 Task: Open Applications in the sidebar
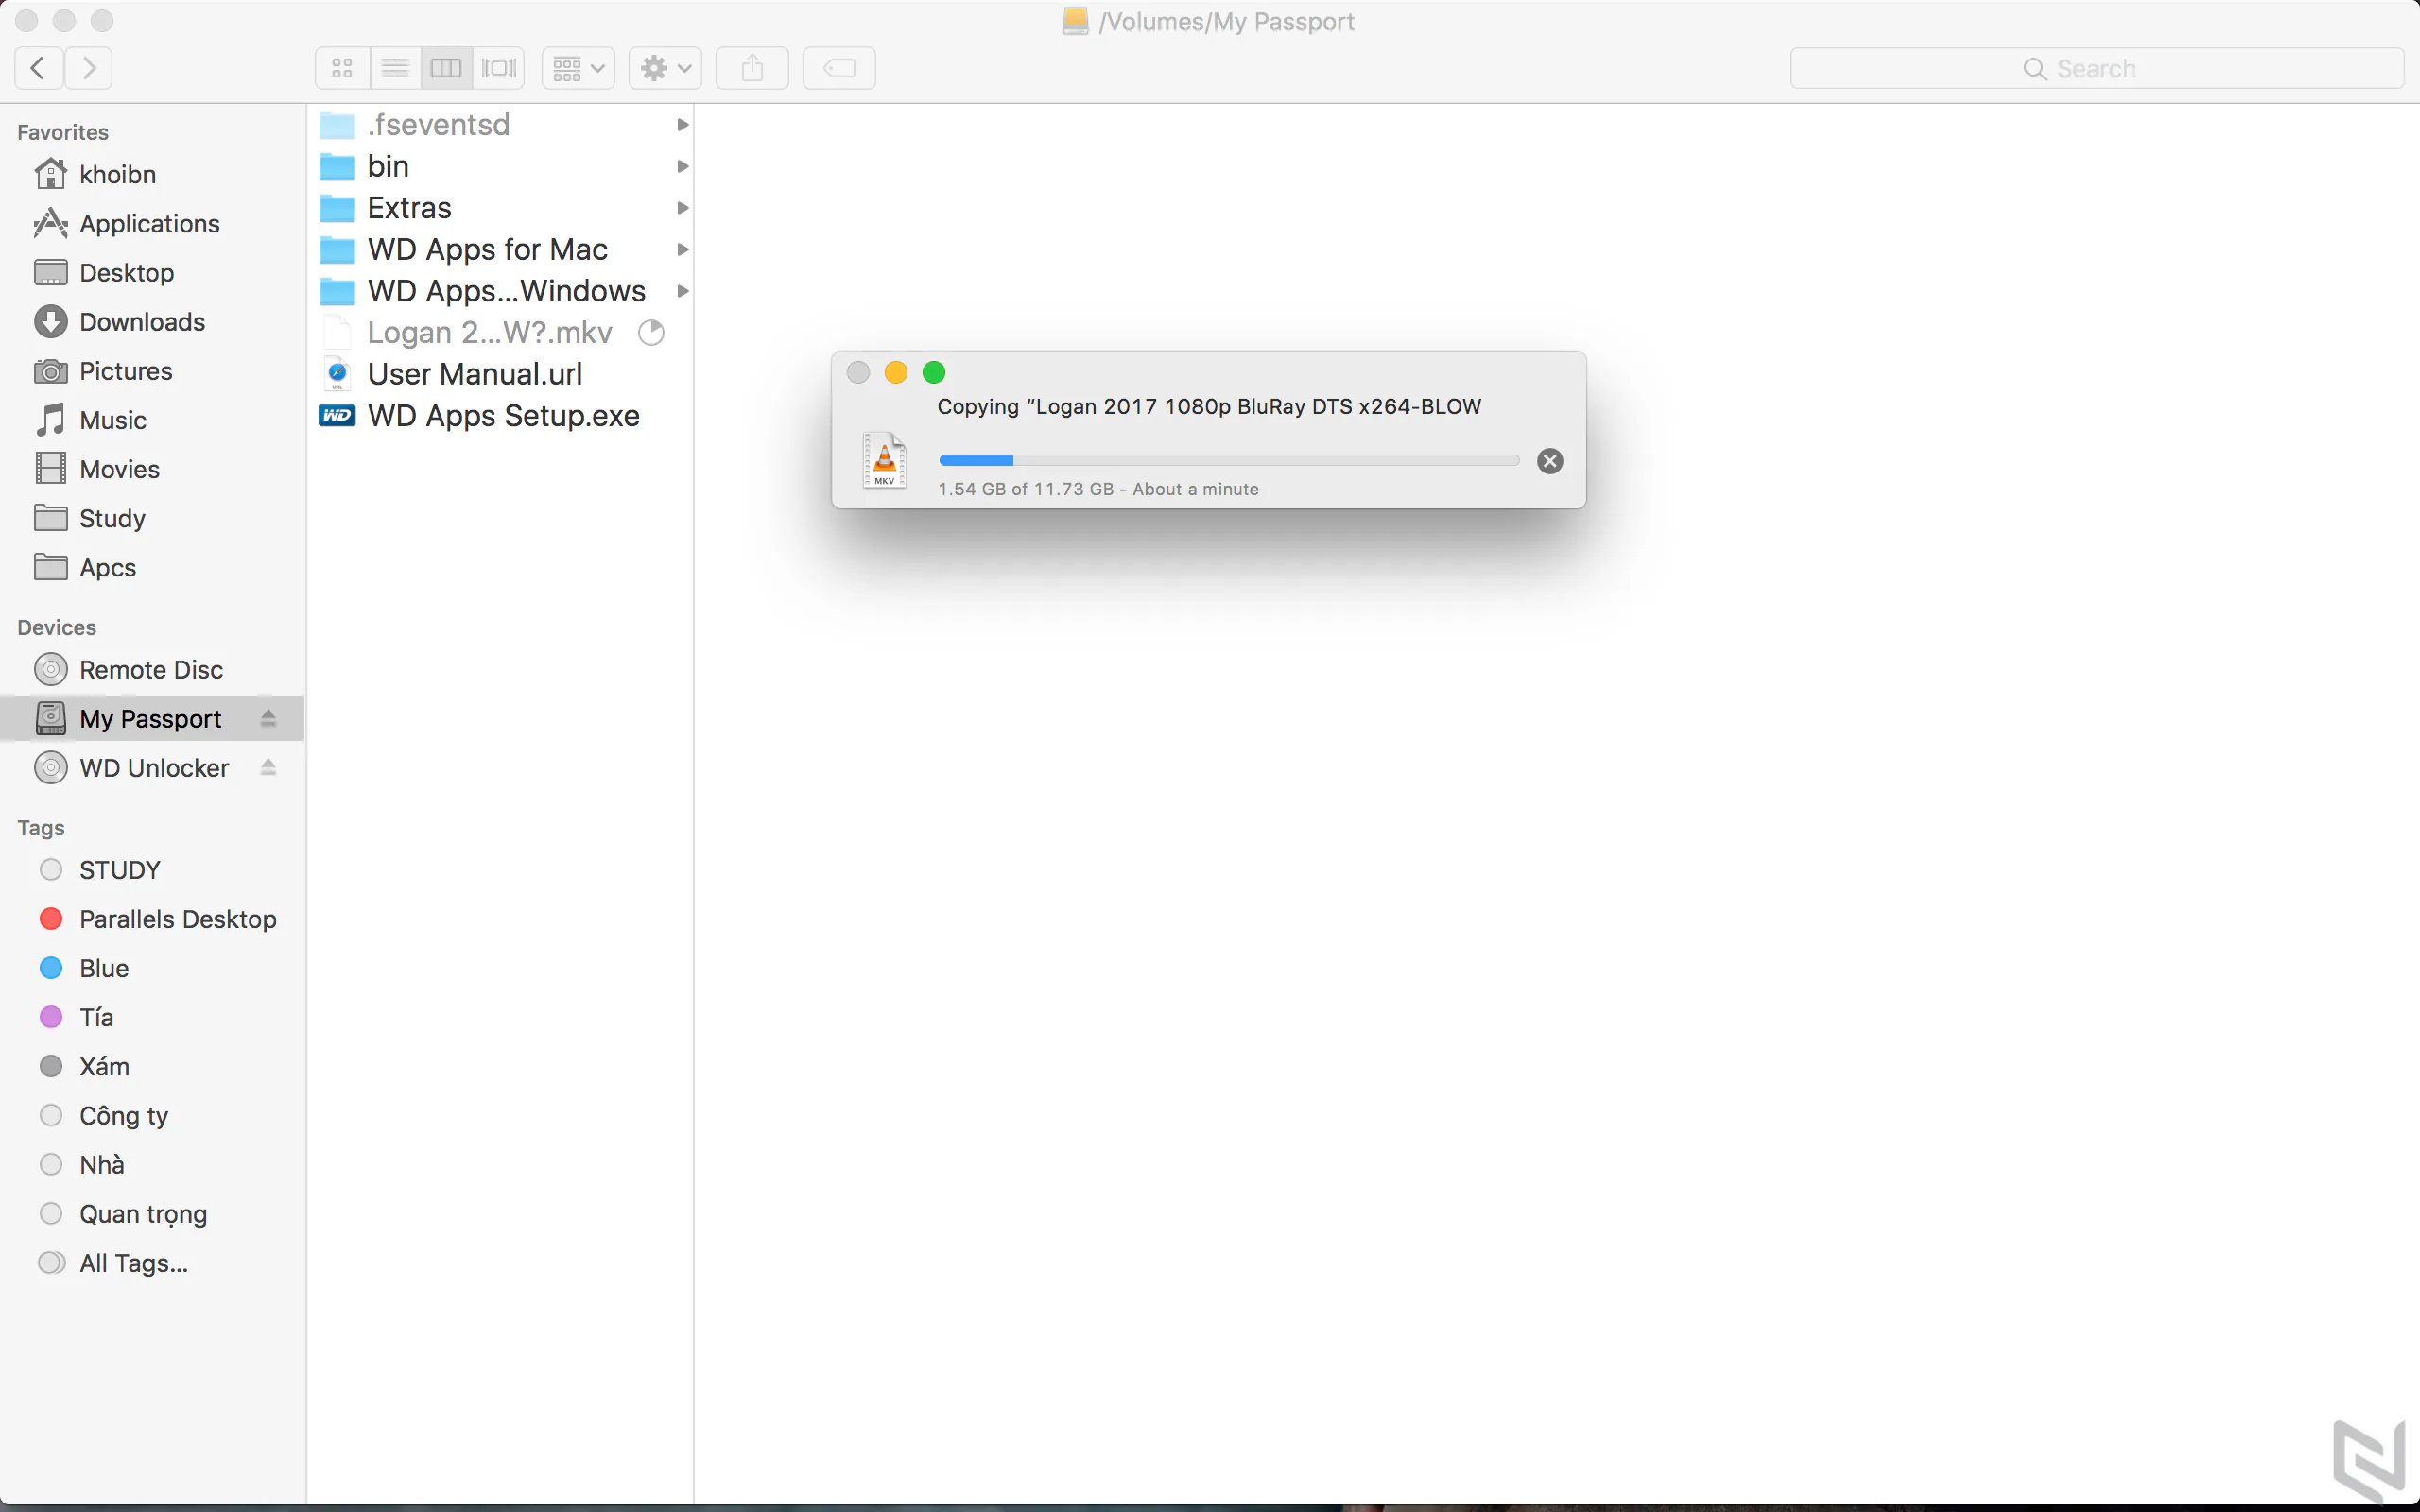click(152, 223)
